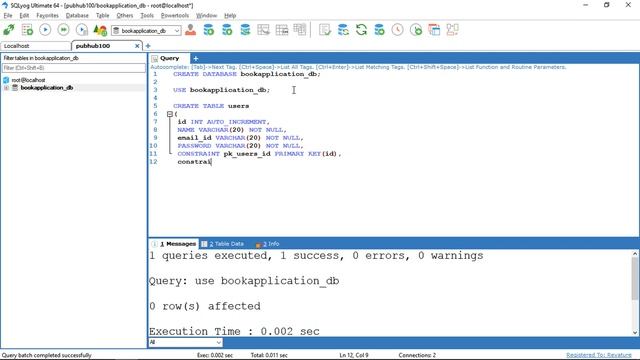Click the green new connection icon

point(9,30)
